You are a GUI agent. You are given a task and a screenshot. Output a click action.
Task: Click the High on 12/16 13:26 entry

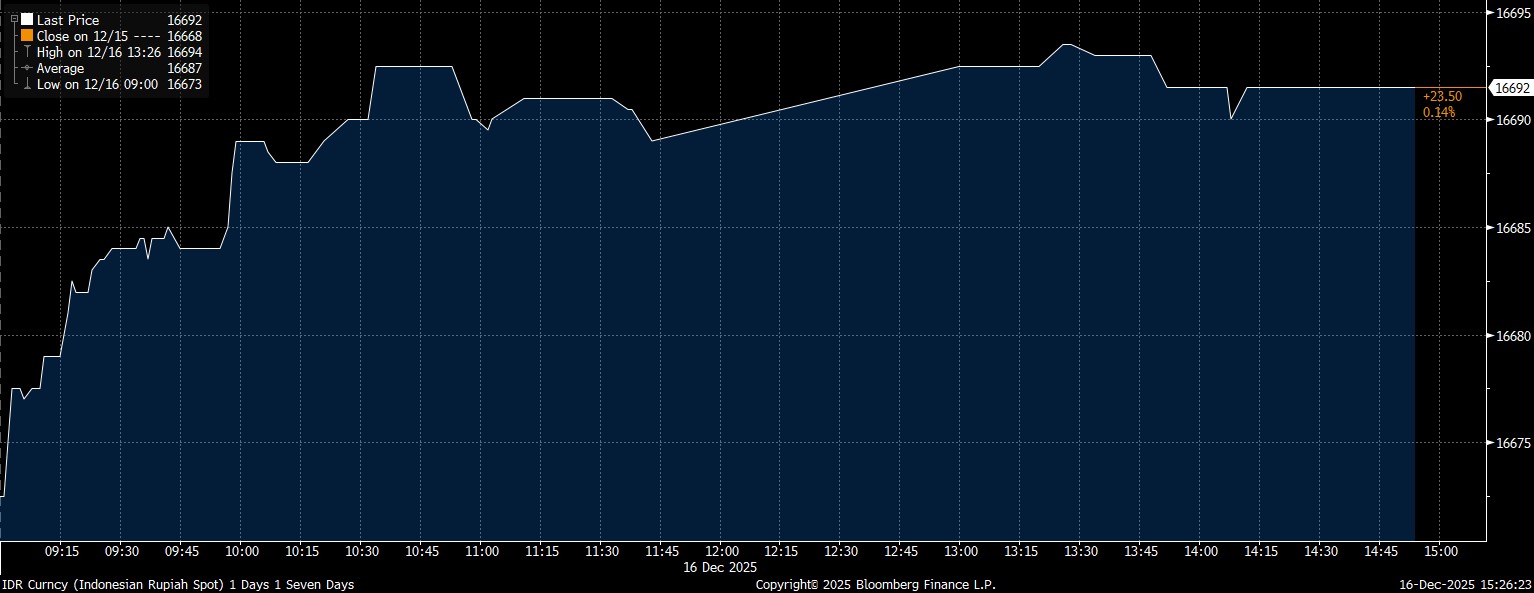point(98,51)
